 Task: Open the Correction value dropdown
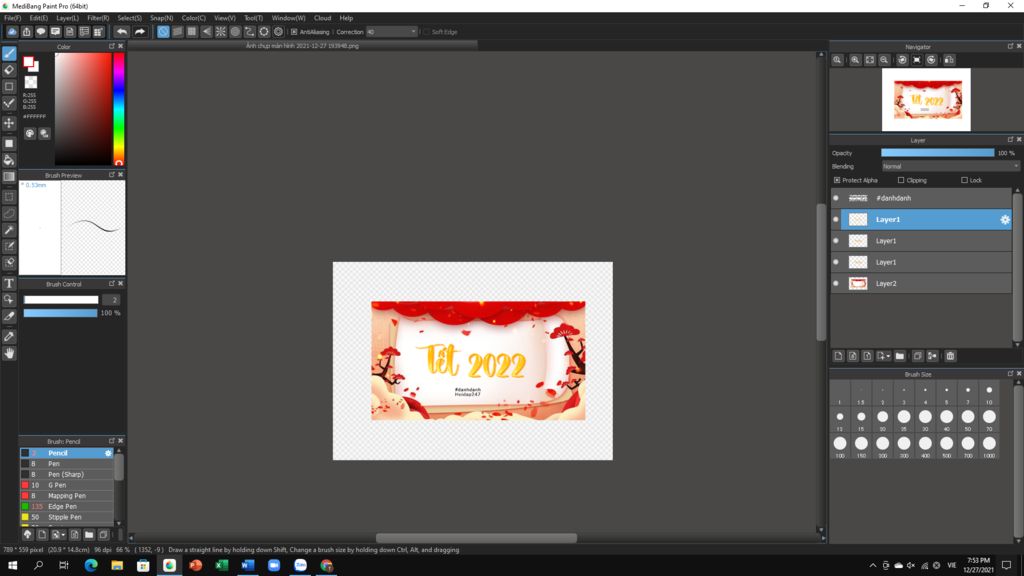(x=413, y=32)
